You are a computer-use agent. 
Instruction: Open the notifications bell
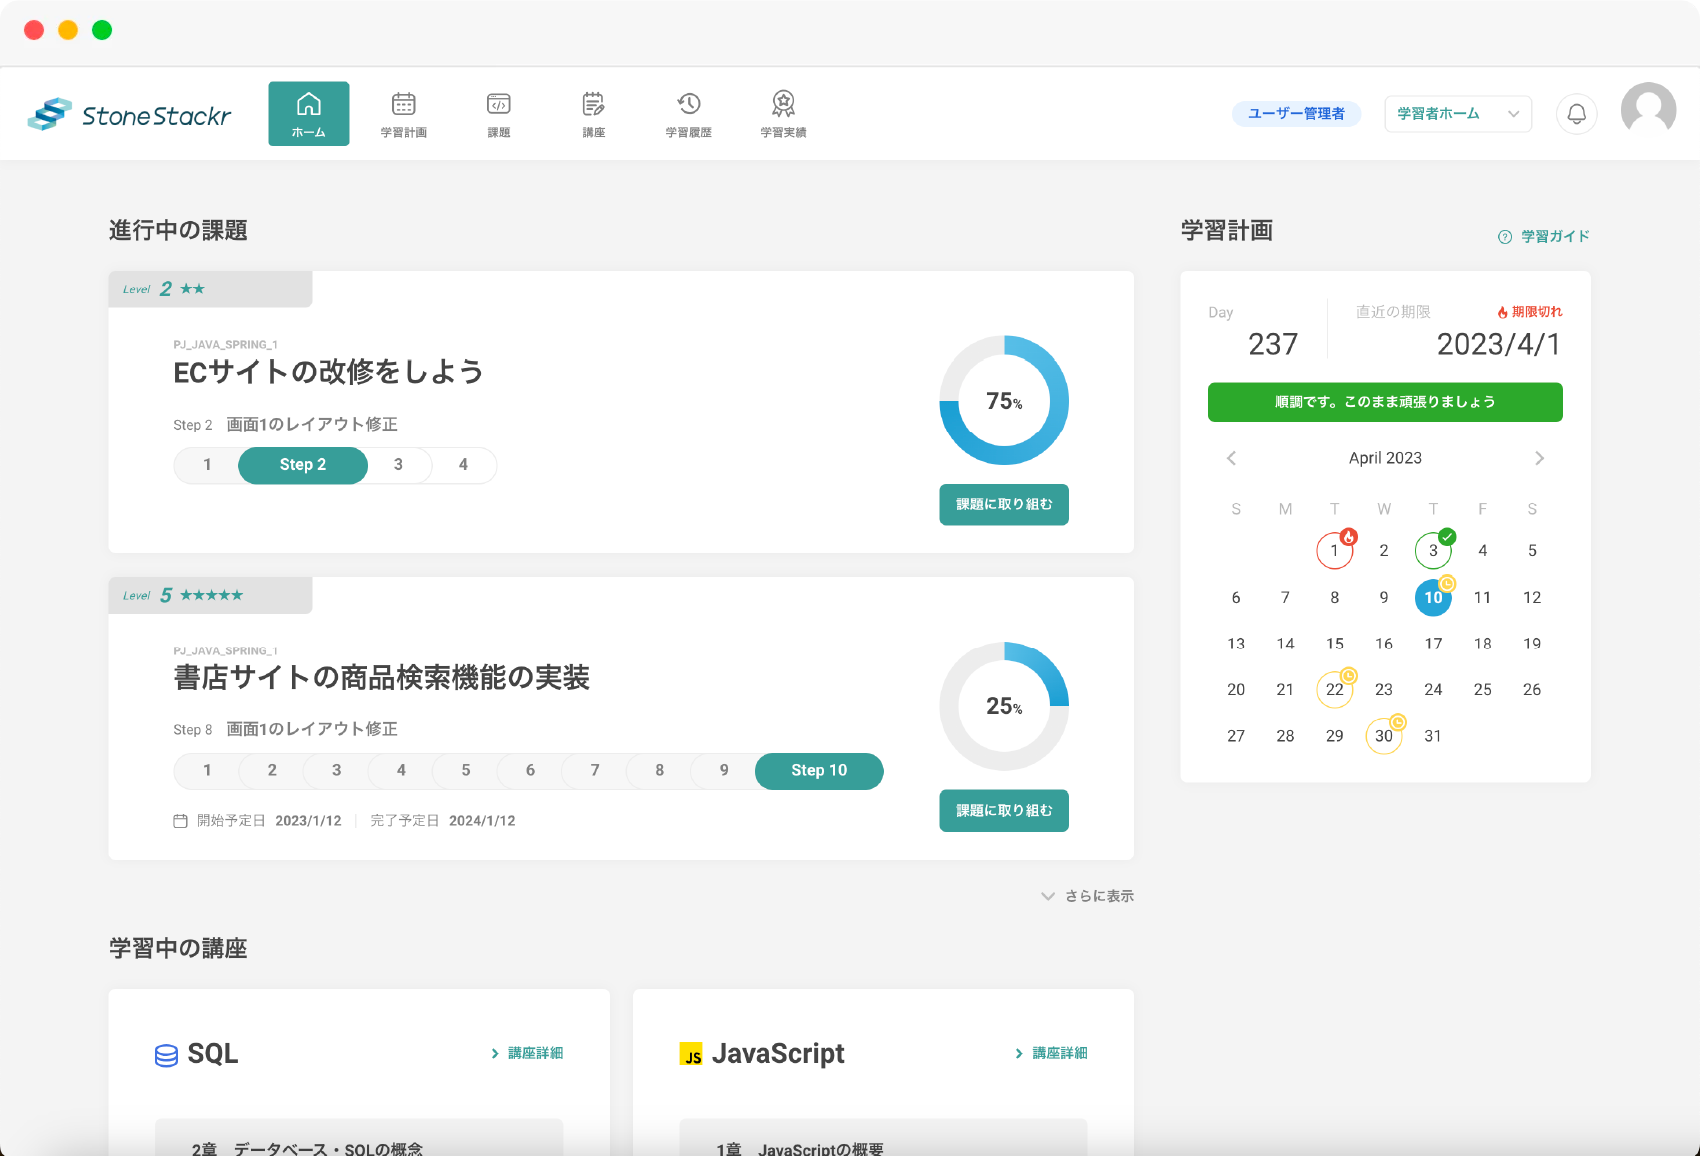(x=1576, y=114)
